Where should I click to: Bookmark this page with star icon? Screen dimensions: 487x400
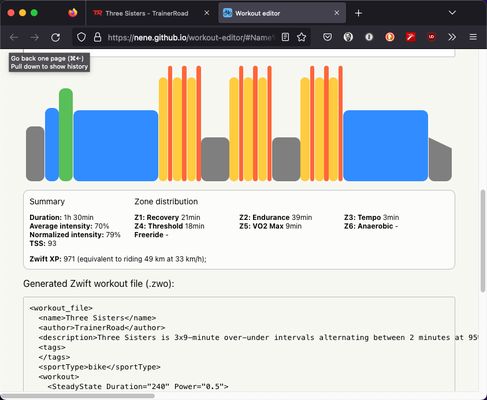[x=302, y=37]
